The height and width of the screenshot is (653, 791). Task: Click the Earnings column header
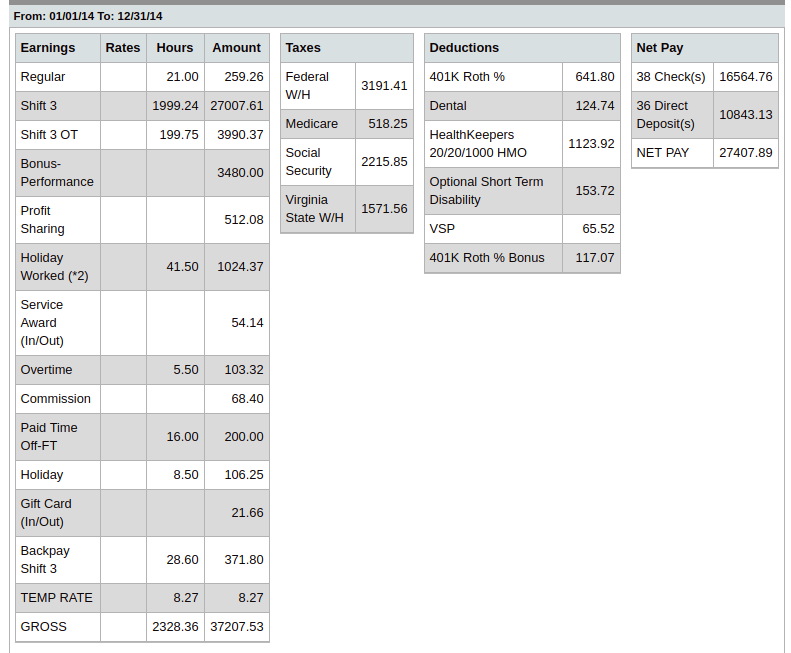point(48,48)
